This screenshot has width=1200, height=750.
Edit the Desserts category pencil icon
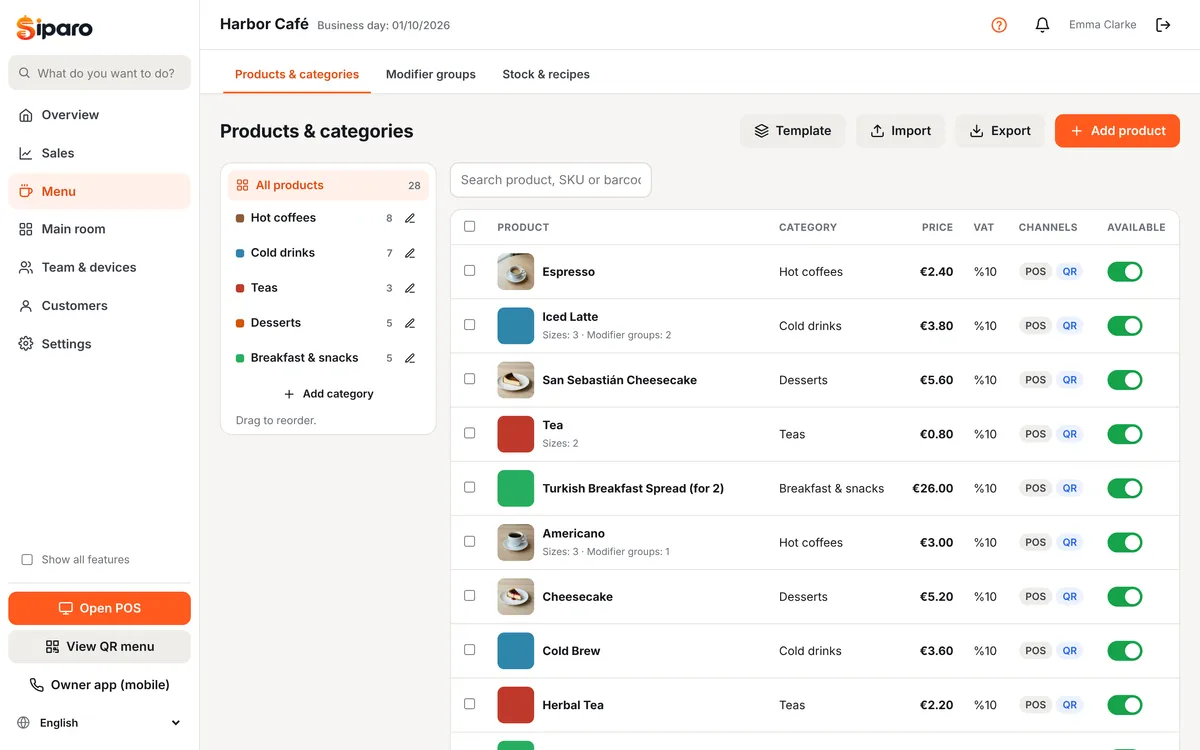tap(410, 323)
